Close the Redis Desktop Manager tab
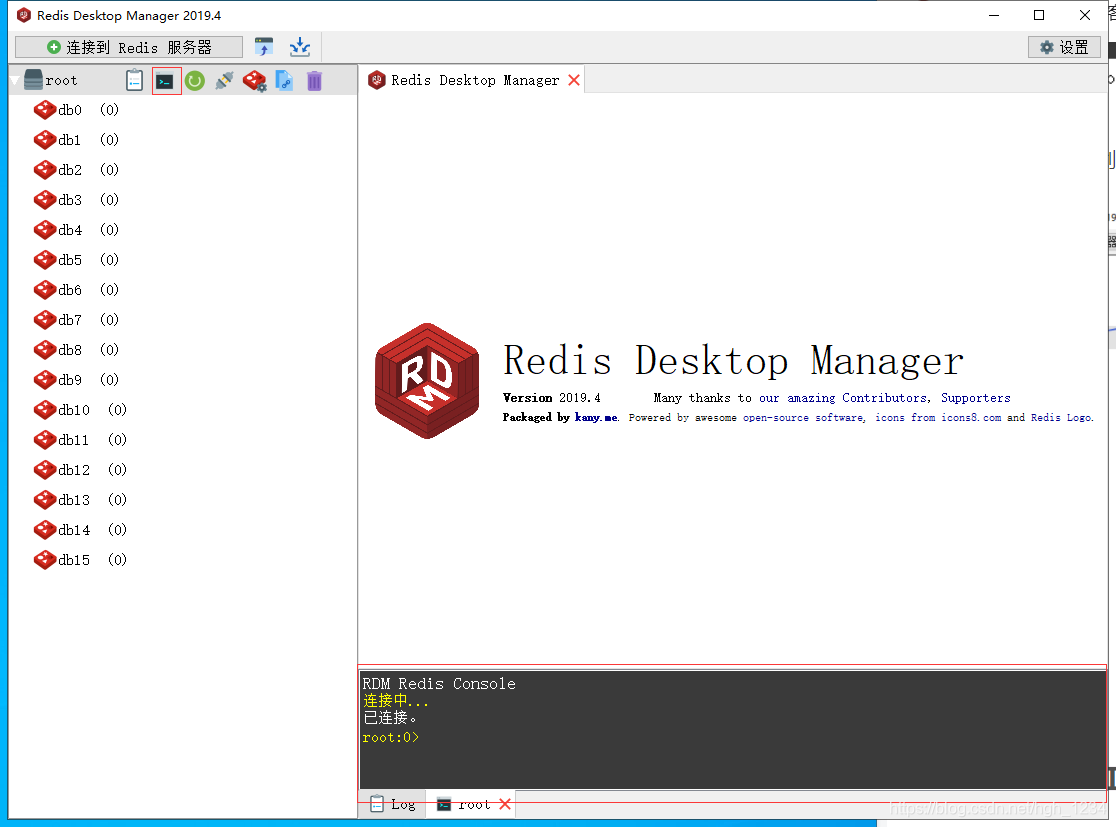The height and width of the screenshot is (827, 1116). click(x=574, y=80)
